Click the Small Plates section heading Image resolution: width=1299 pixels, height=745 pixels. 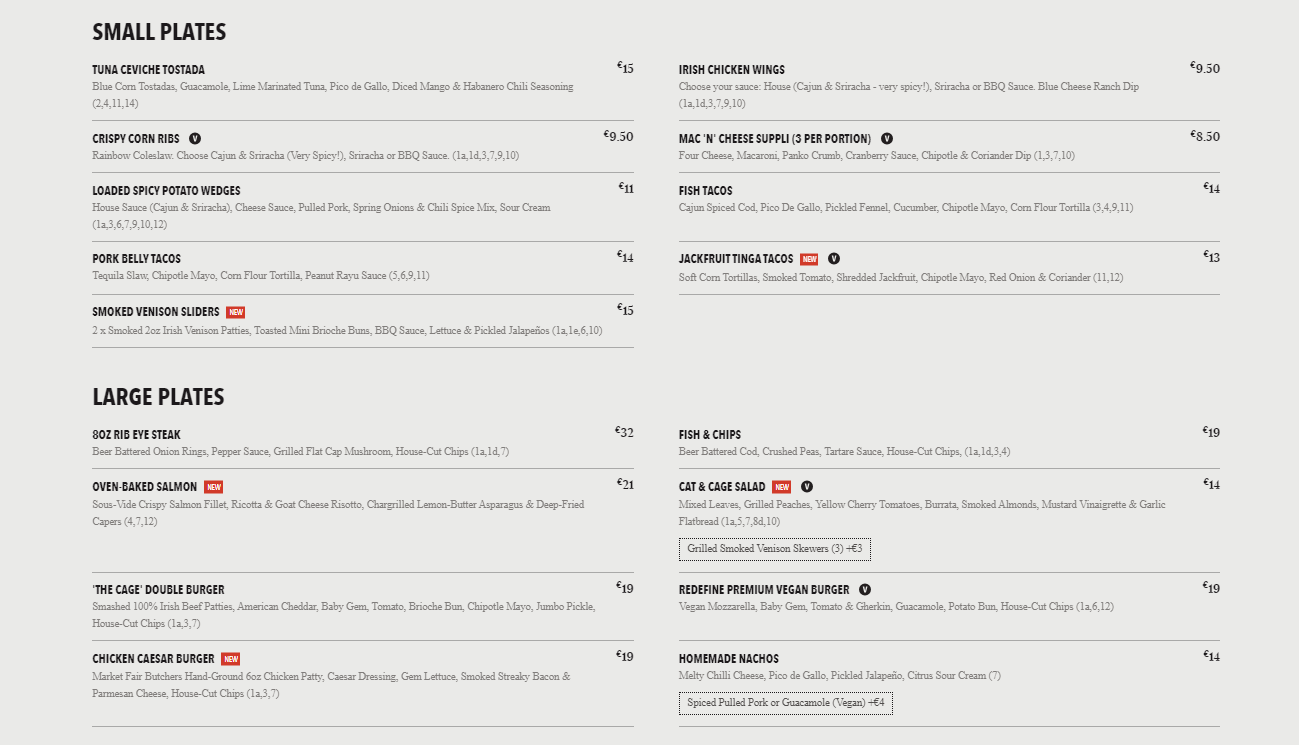coord(159,32)
